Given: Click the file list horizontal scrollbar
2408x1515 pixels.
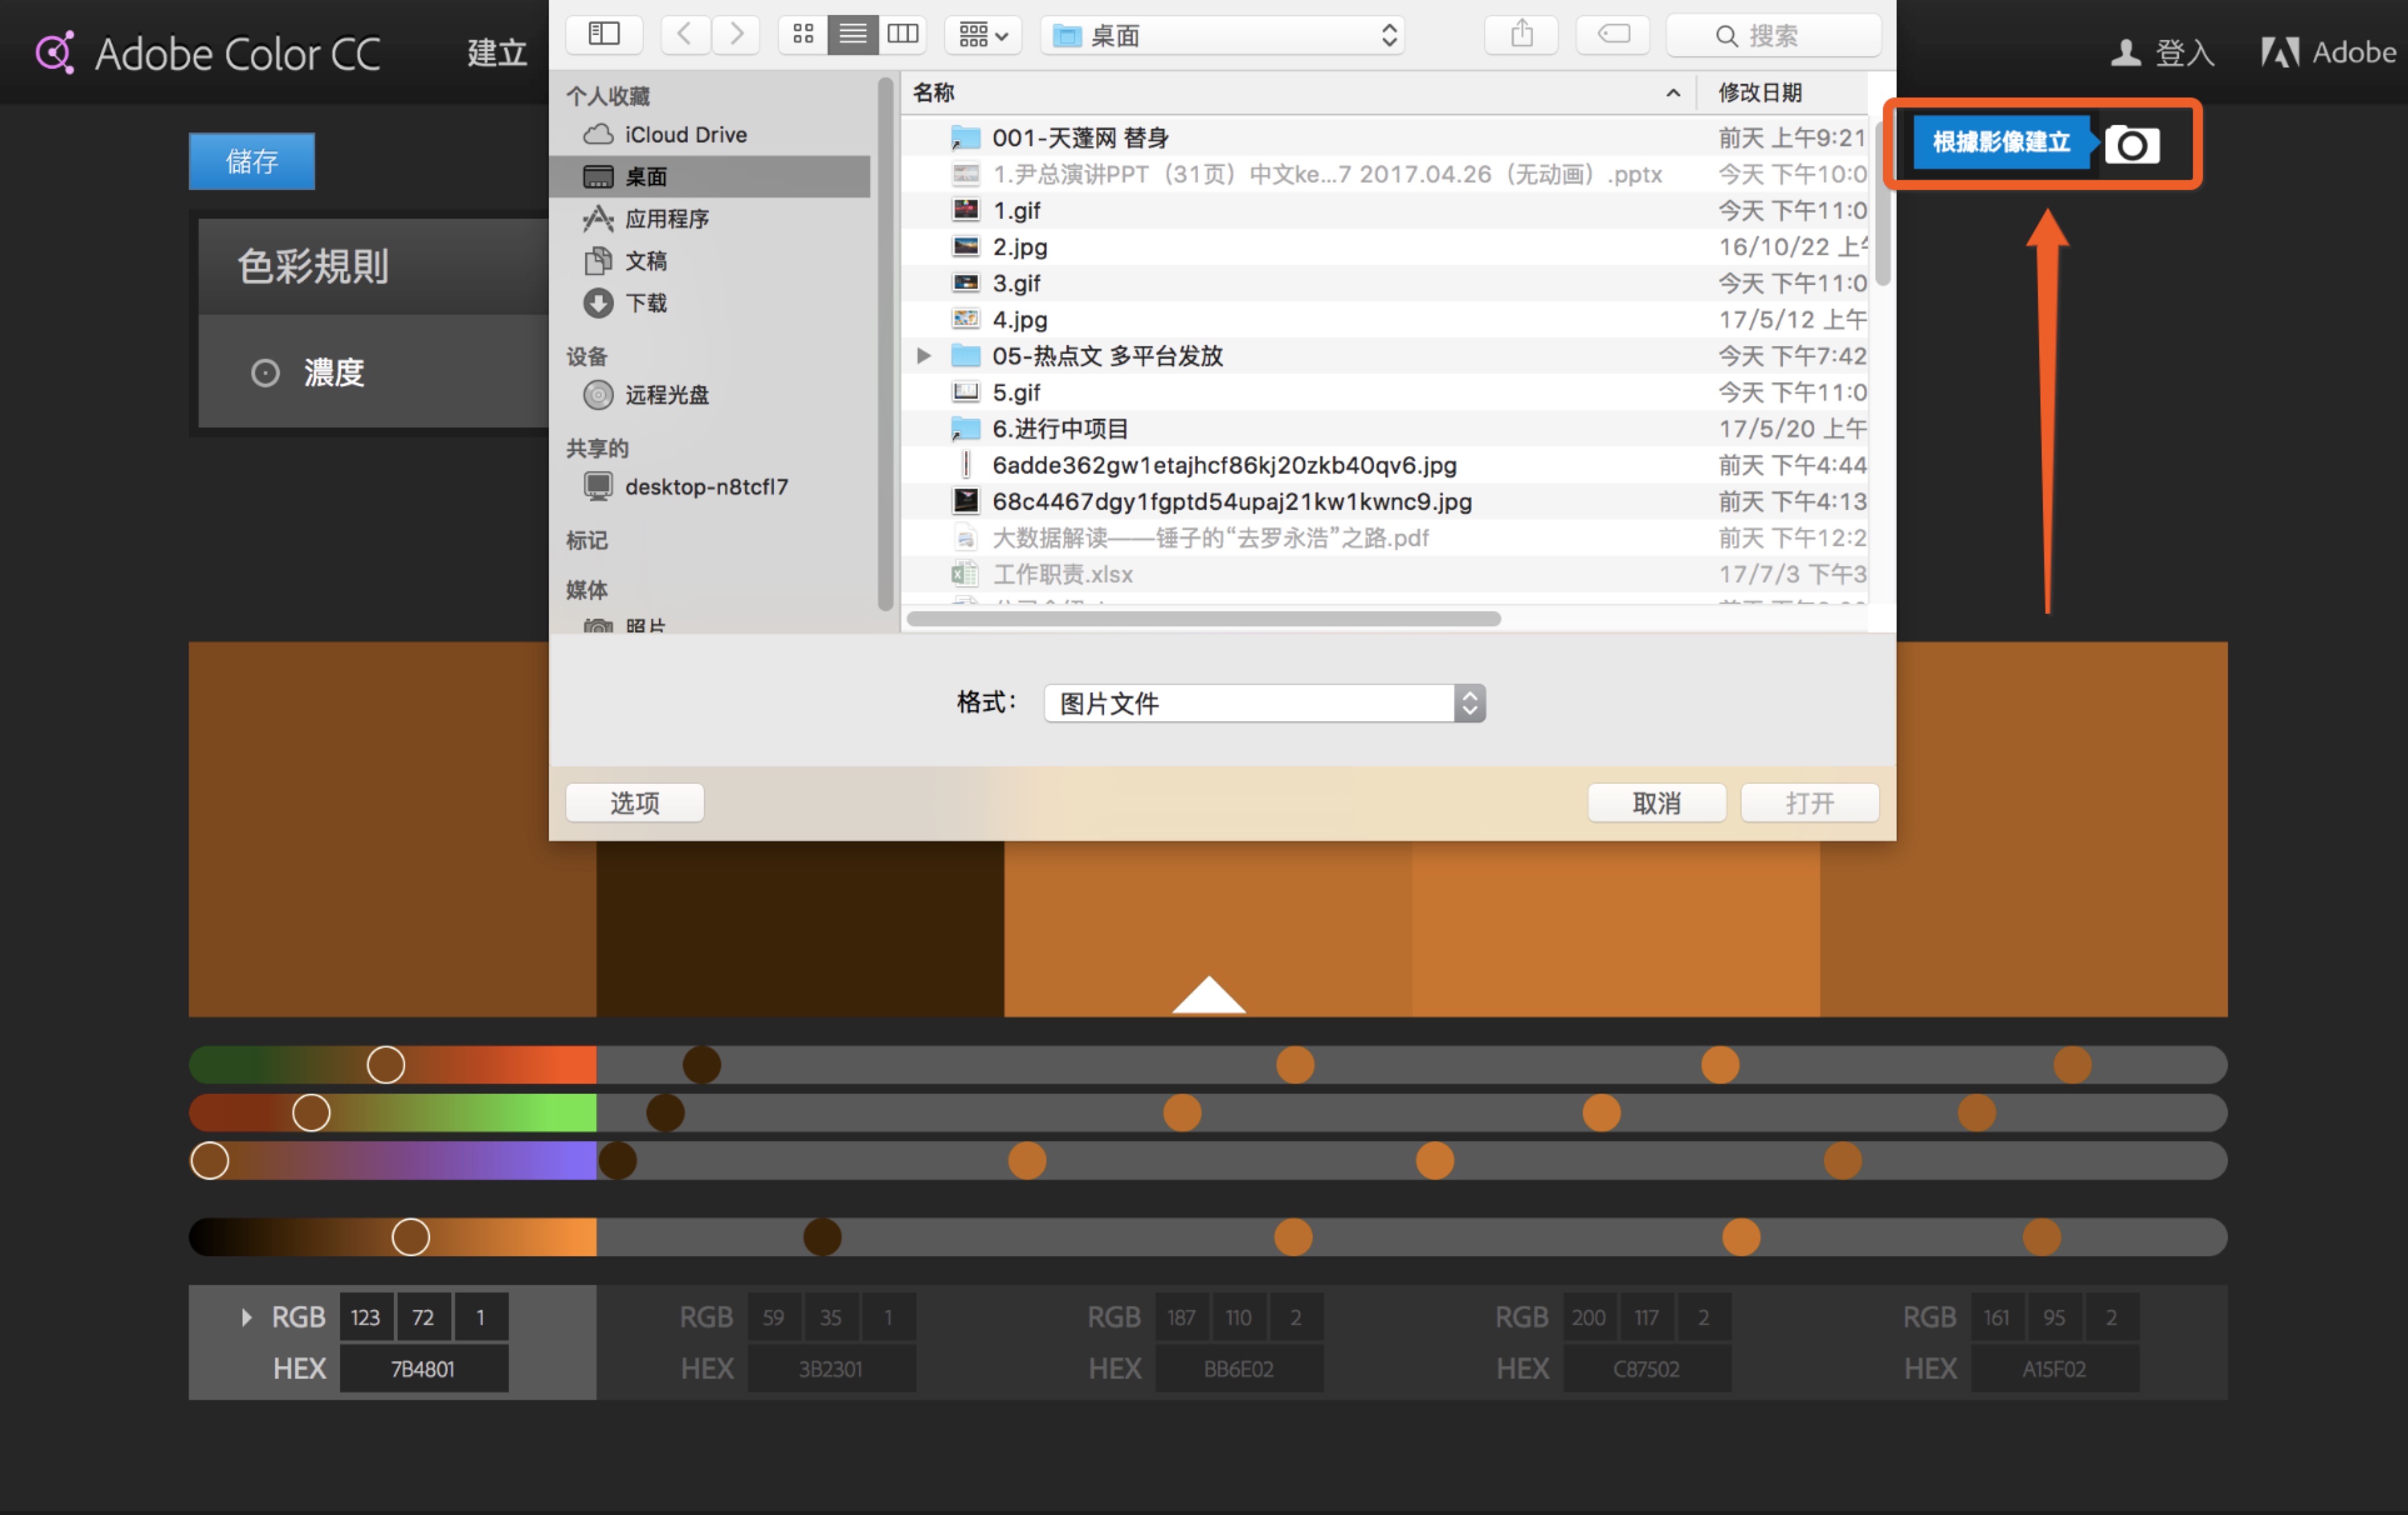Looking at the screenshot, I should (1203, 618).
